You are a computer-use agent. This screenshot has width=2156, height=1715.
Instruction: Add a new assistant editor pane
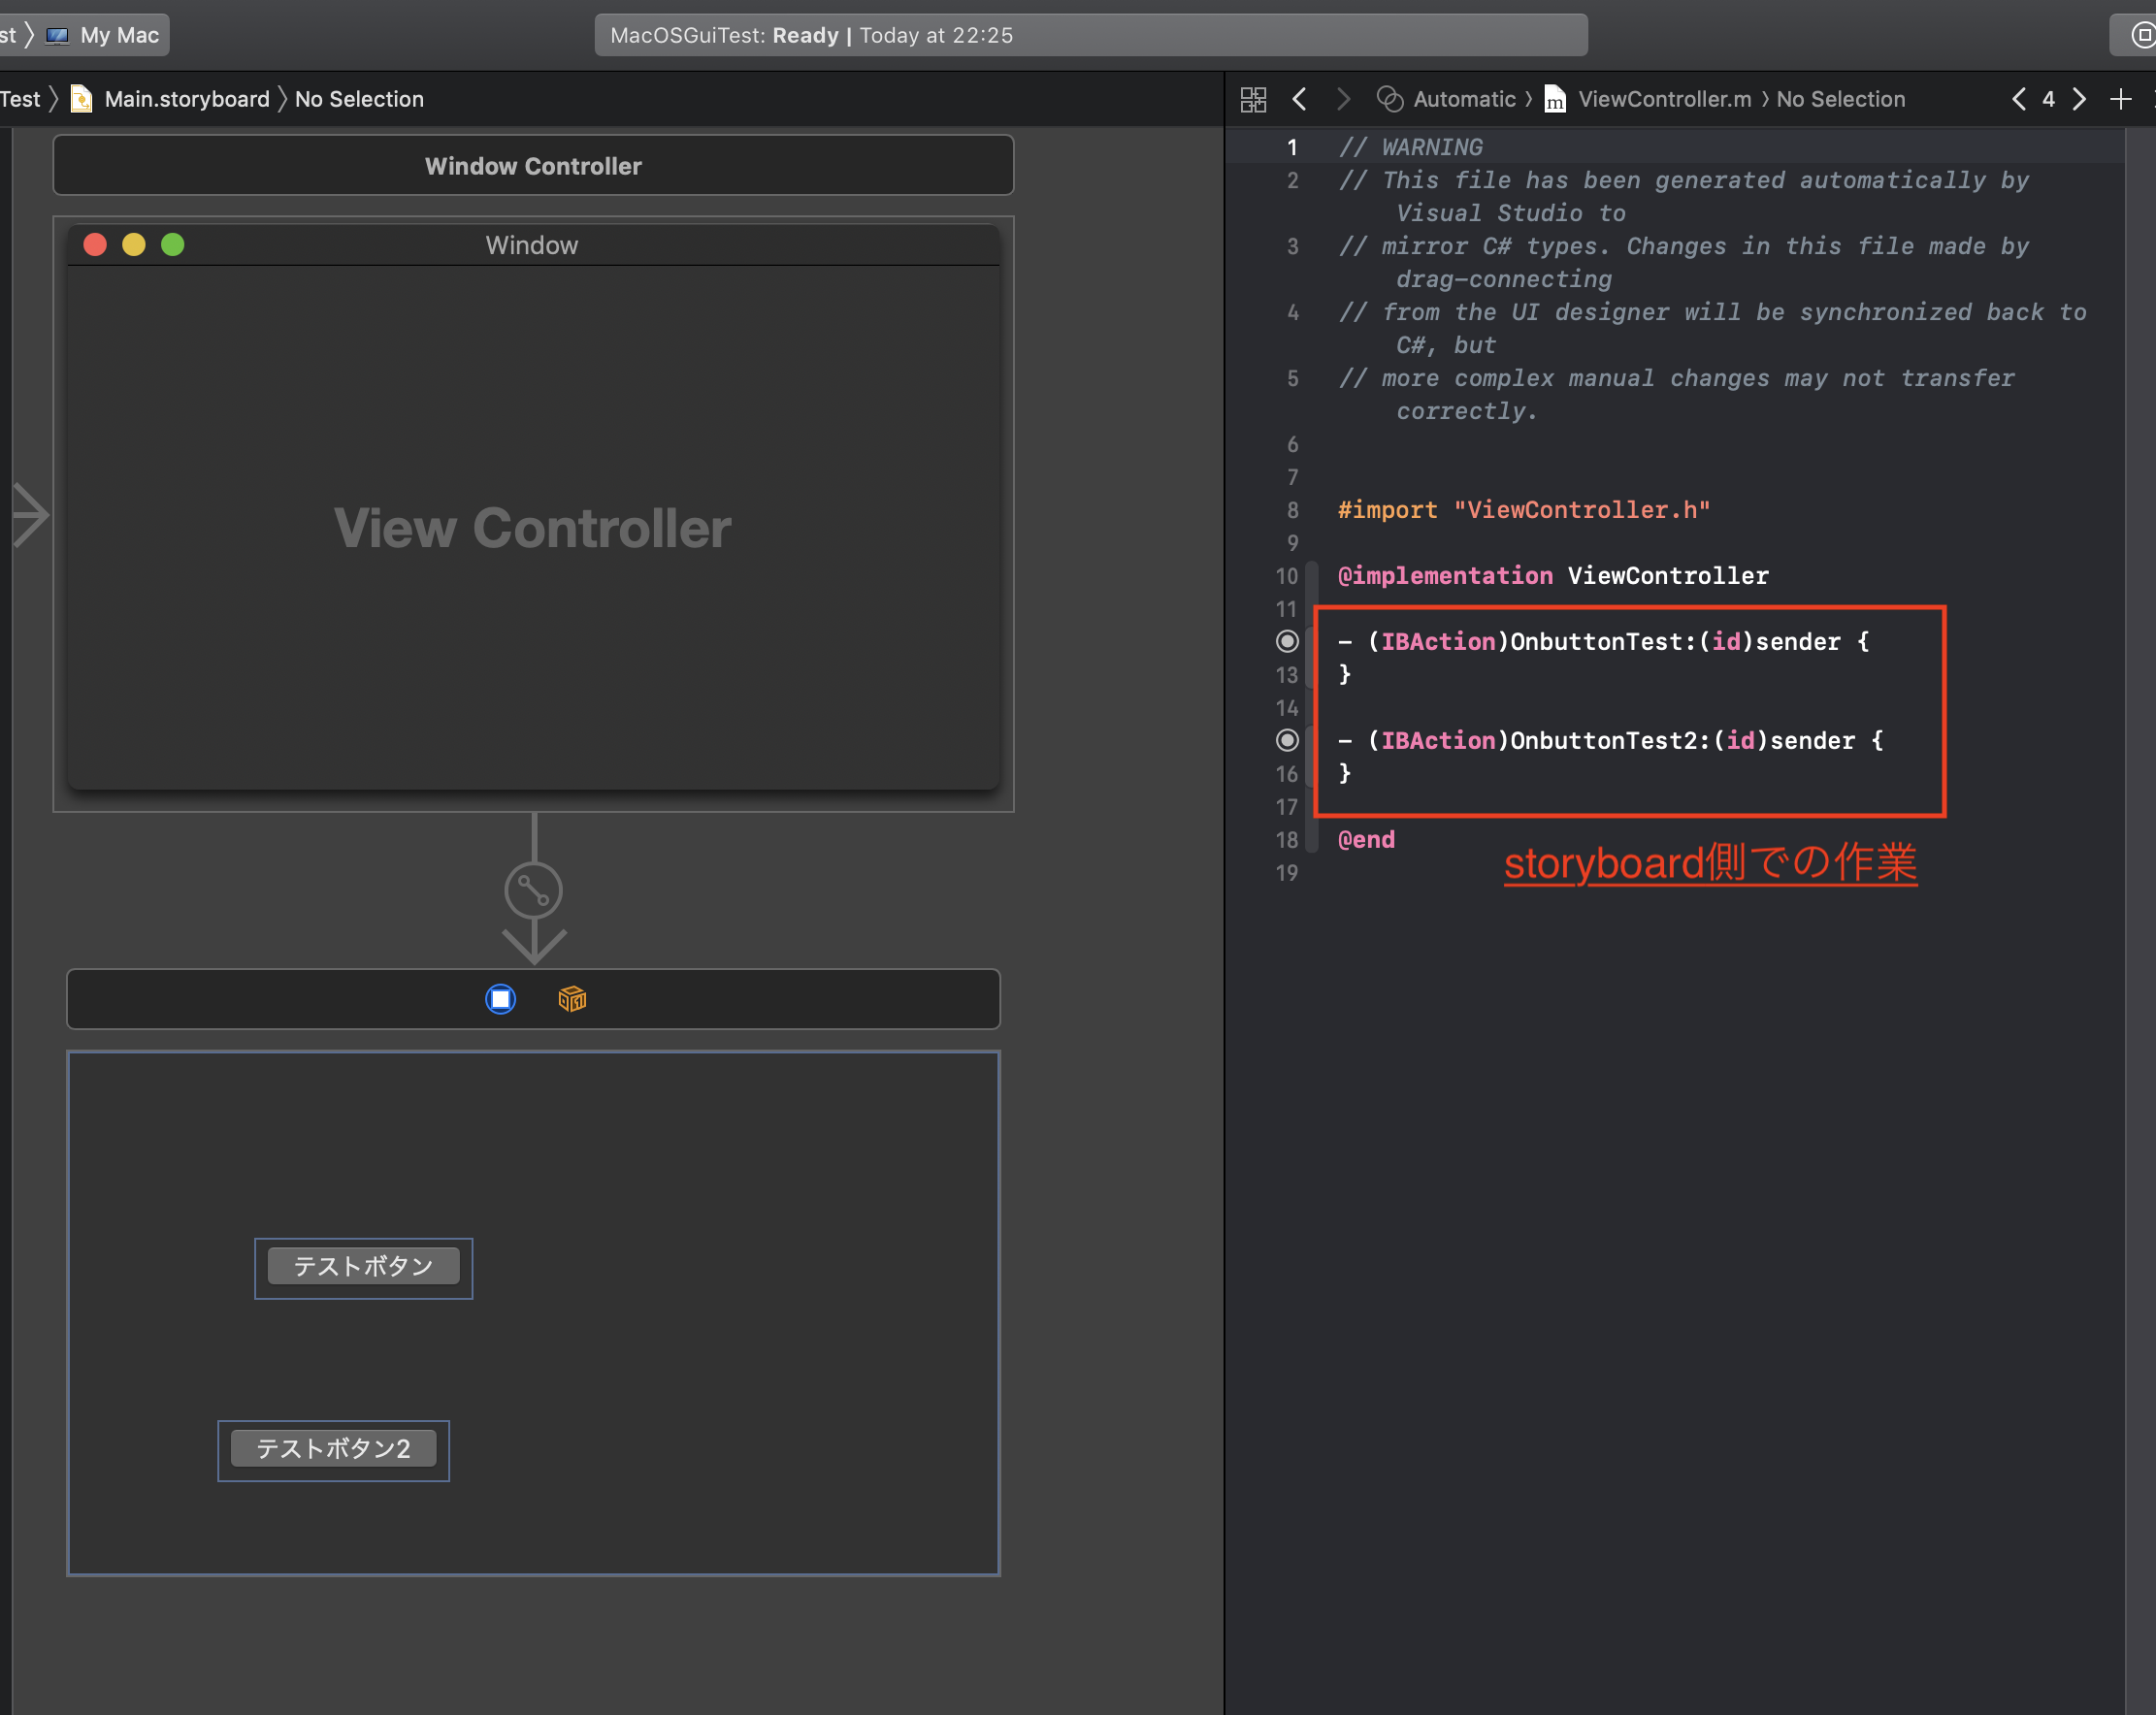click(2120, 99)
